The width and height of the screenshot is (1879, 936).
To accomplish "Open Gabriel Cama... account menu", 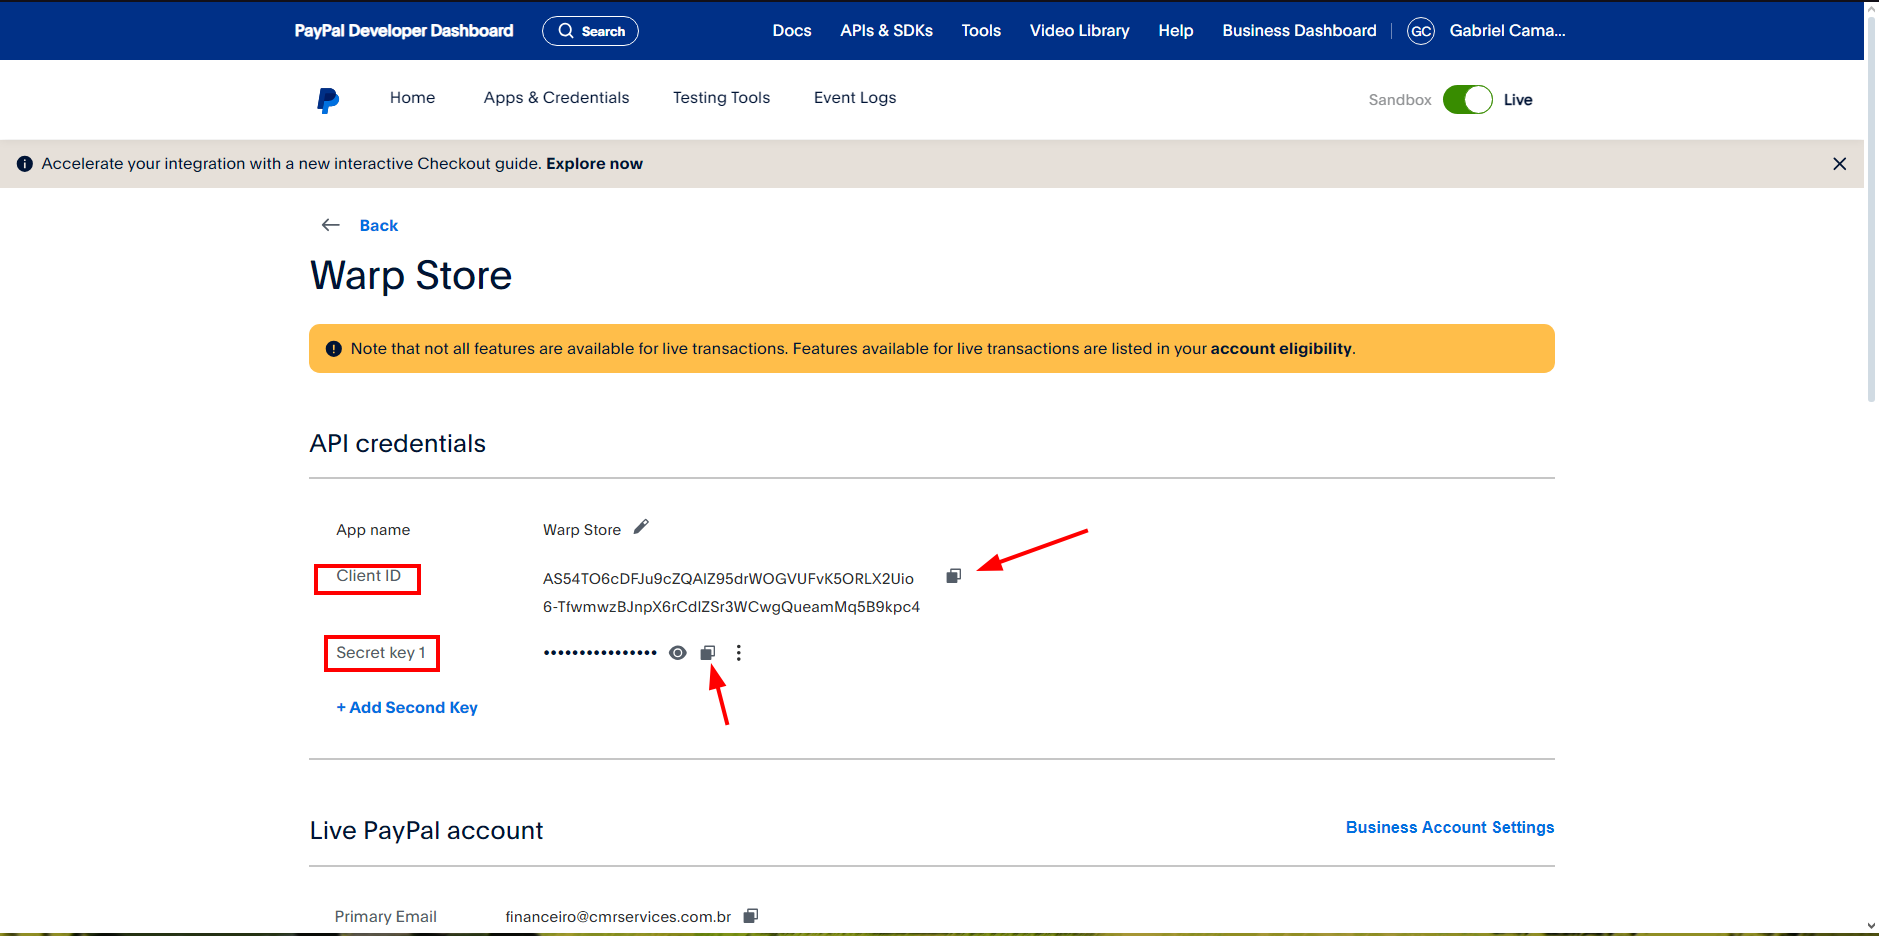I will click(1507, 31).
